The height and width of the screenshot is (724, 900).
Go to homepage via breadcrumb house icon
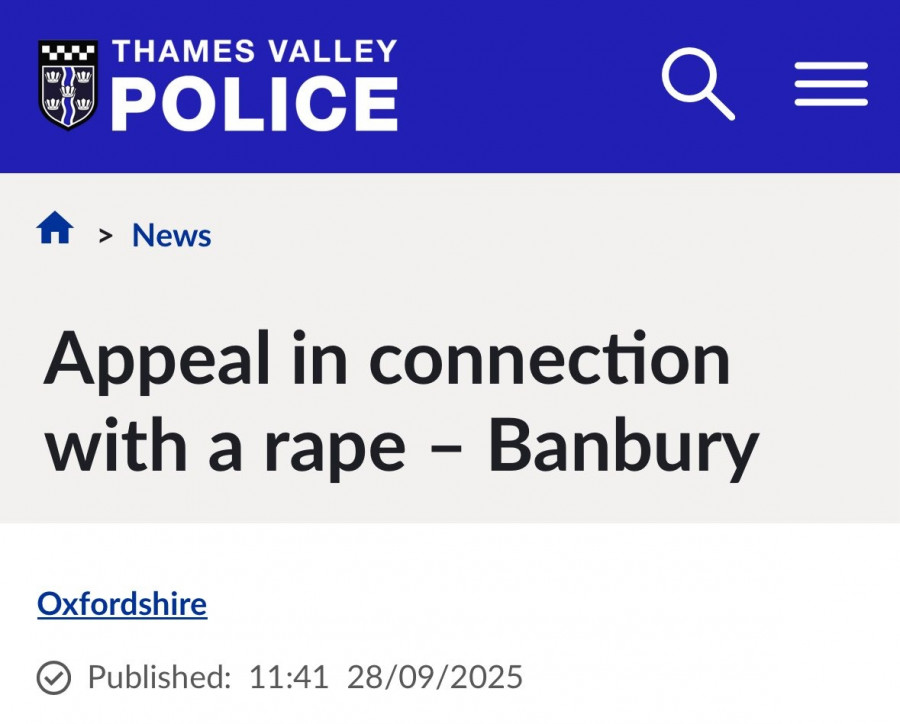[x=55, y=231]
